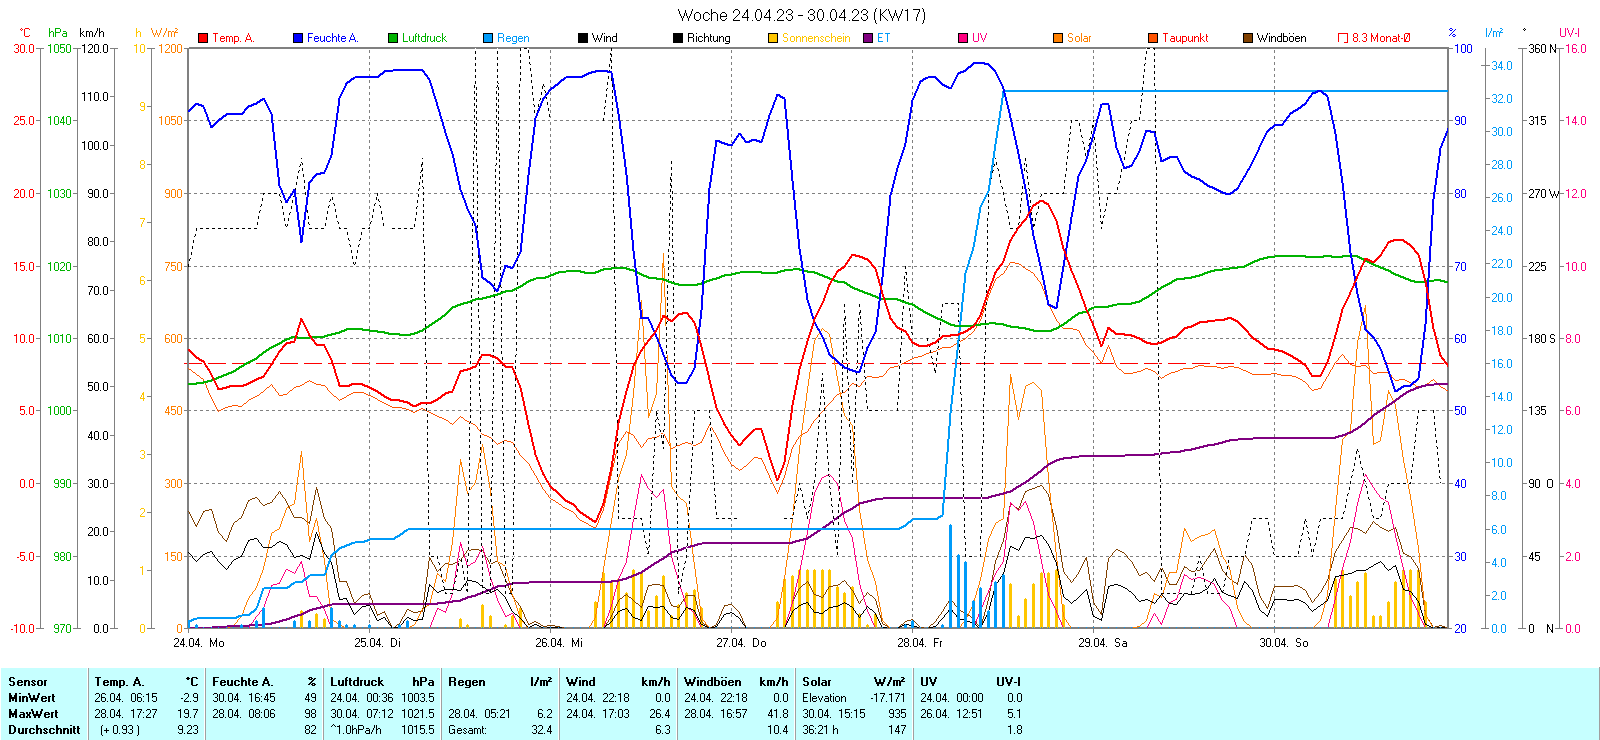1600x740 pixels.
Task: Click the 'km/h' axis unit label above the chart
Action: pyautogui.click(x=92, y=33)
